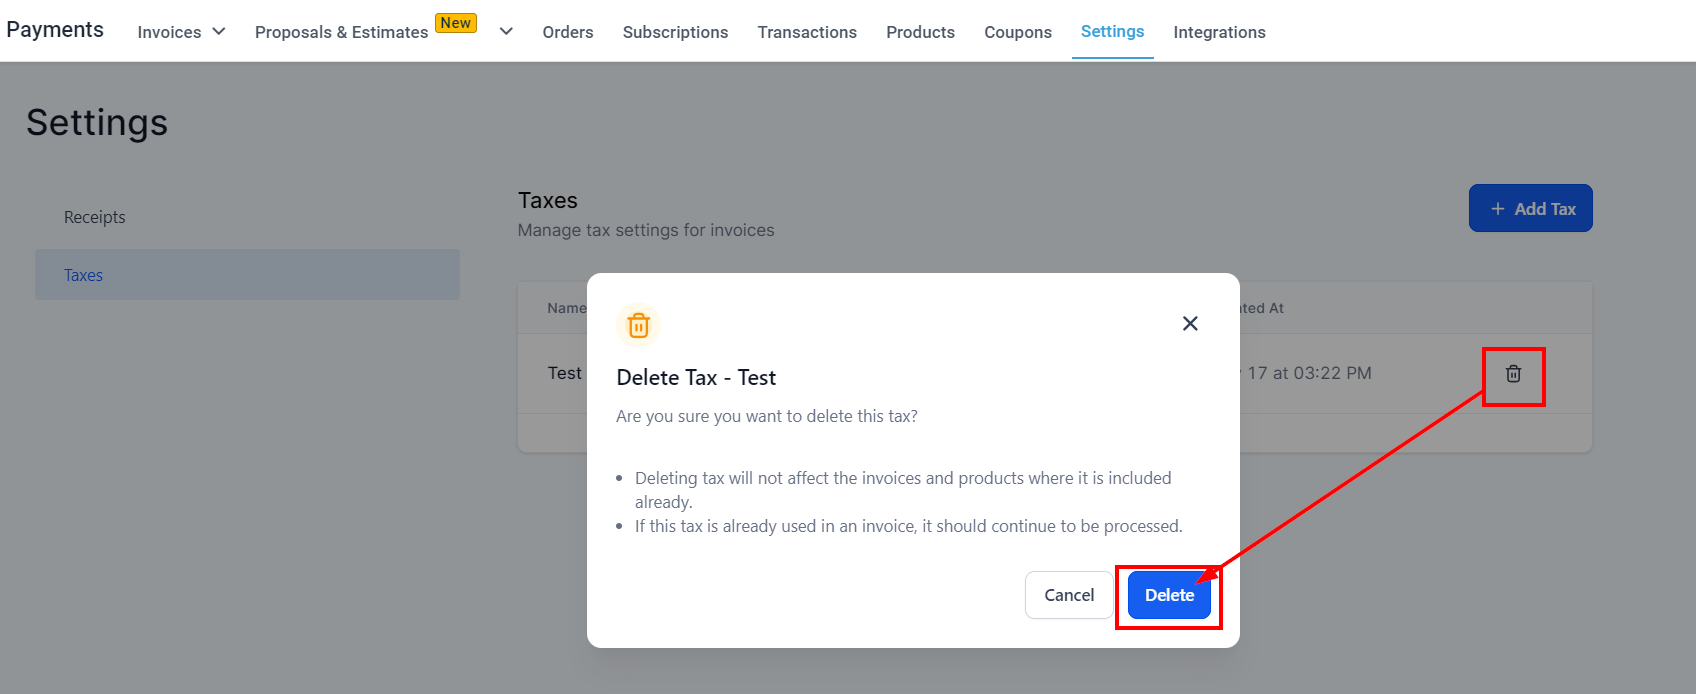The height and width of the screenshot is (694, 1696).
Task: Cancel the delete tax dialog
Action: coord(1069,595)
